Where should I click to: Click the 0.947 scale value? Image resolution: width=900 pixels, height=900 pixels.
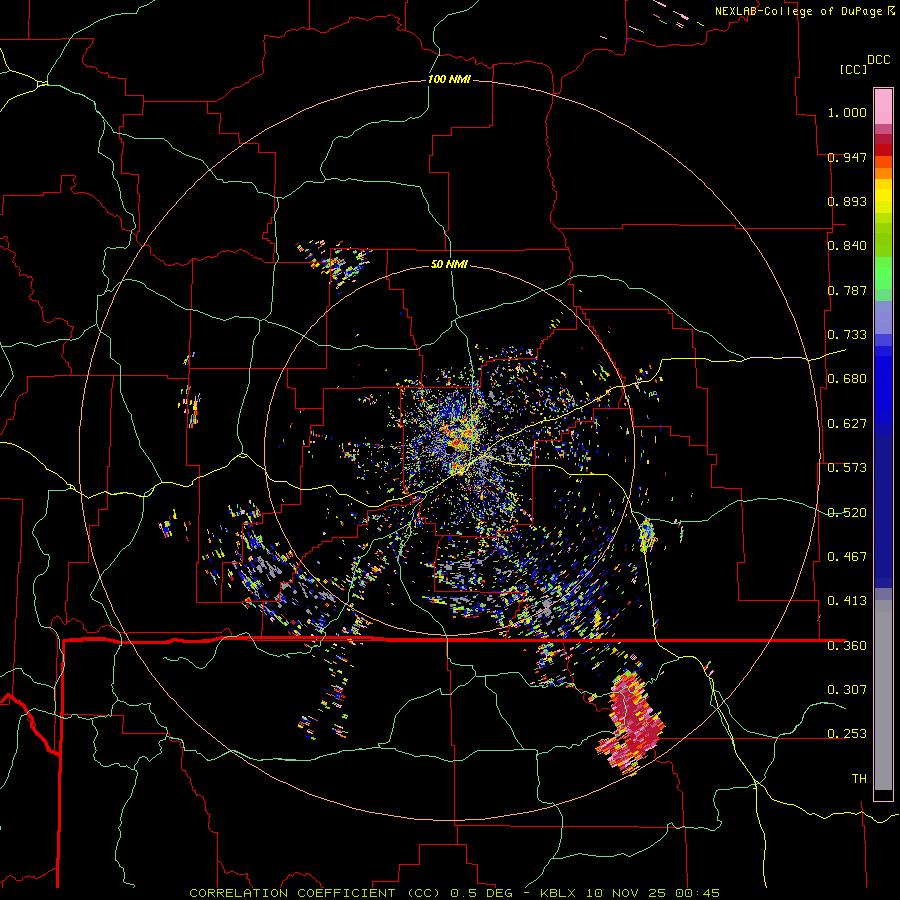point(847,157)
